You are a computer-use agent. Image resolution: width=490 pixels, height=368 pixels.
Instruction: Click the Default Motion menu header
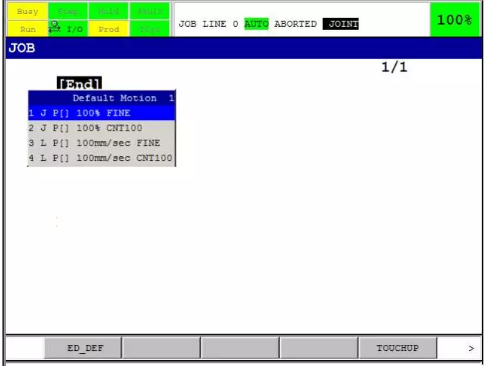coord(102,98)
